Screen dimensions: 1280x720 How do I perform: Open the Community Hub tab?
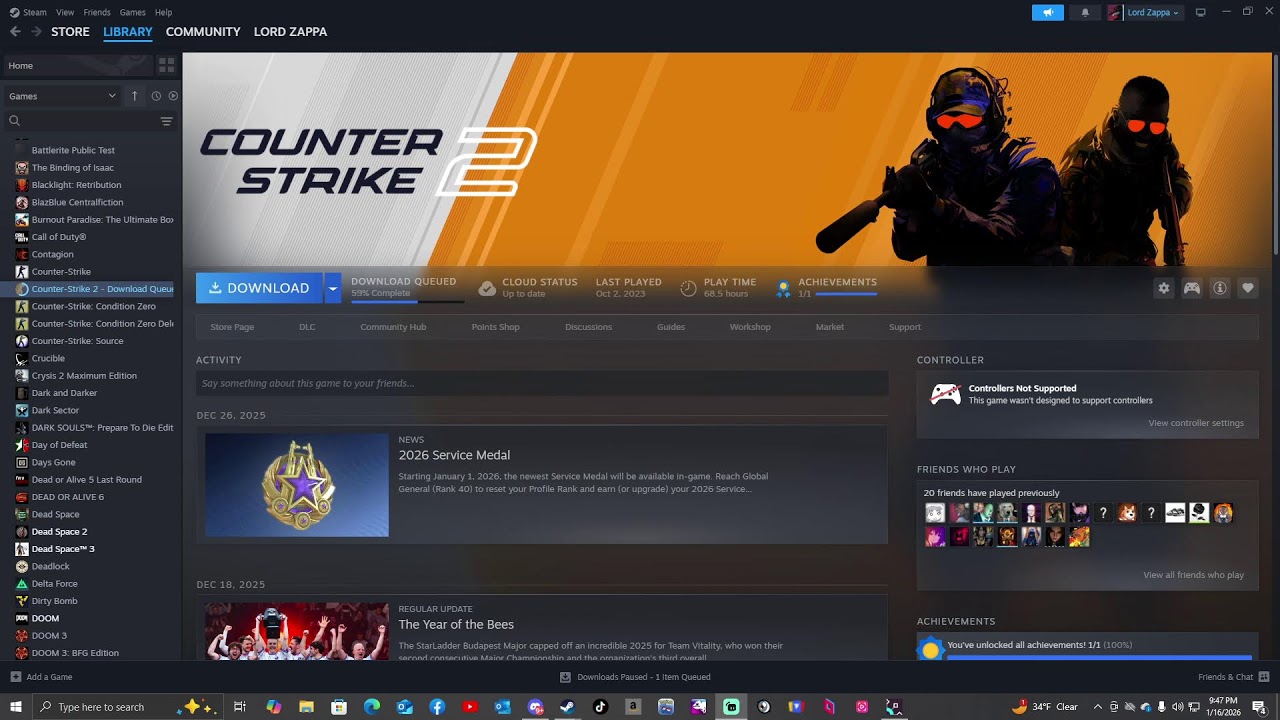(393, 327)
